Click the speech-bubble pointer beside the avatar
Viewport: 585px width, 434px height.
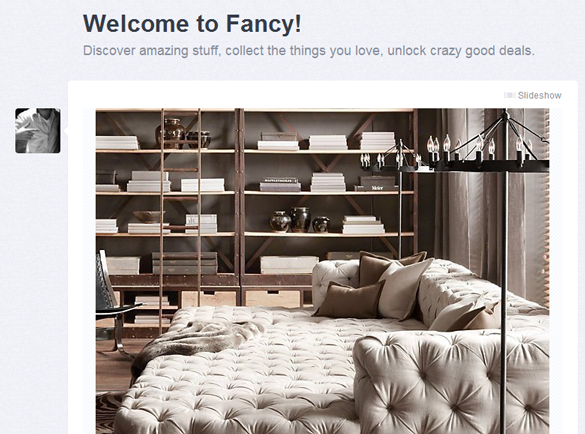point(66,131)
